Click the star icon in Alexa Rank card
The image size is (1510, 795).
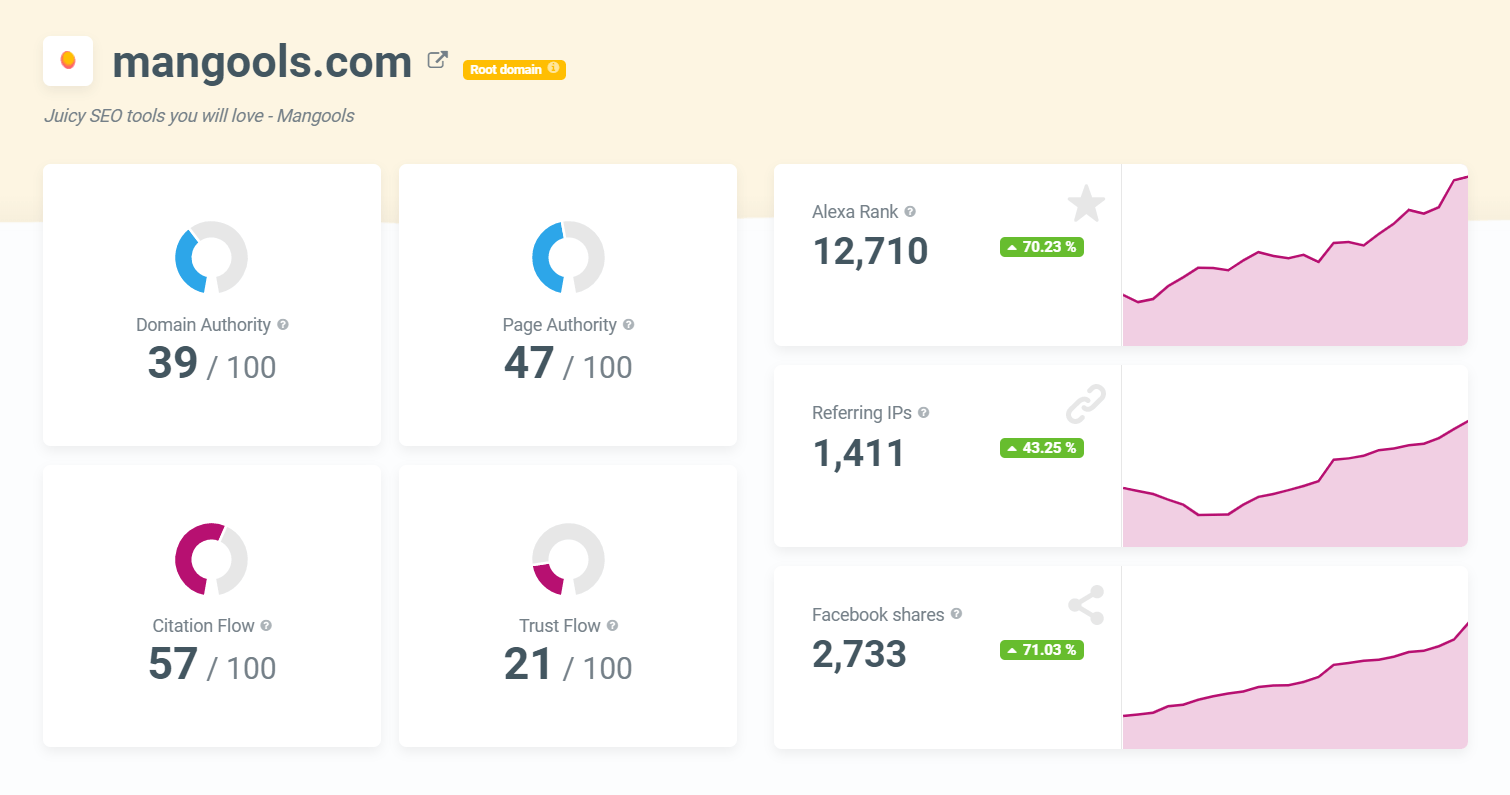1086,204
